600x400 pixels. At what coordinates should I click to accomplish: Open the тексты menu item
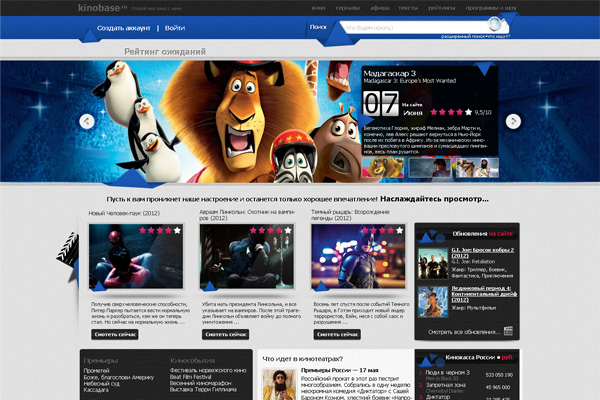(x=408, y=8)
